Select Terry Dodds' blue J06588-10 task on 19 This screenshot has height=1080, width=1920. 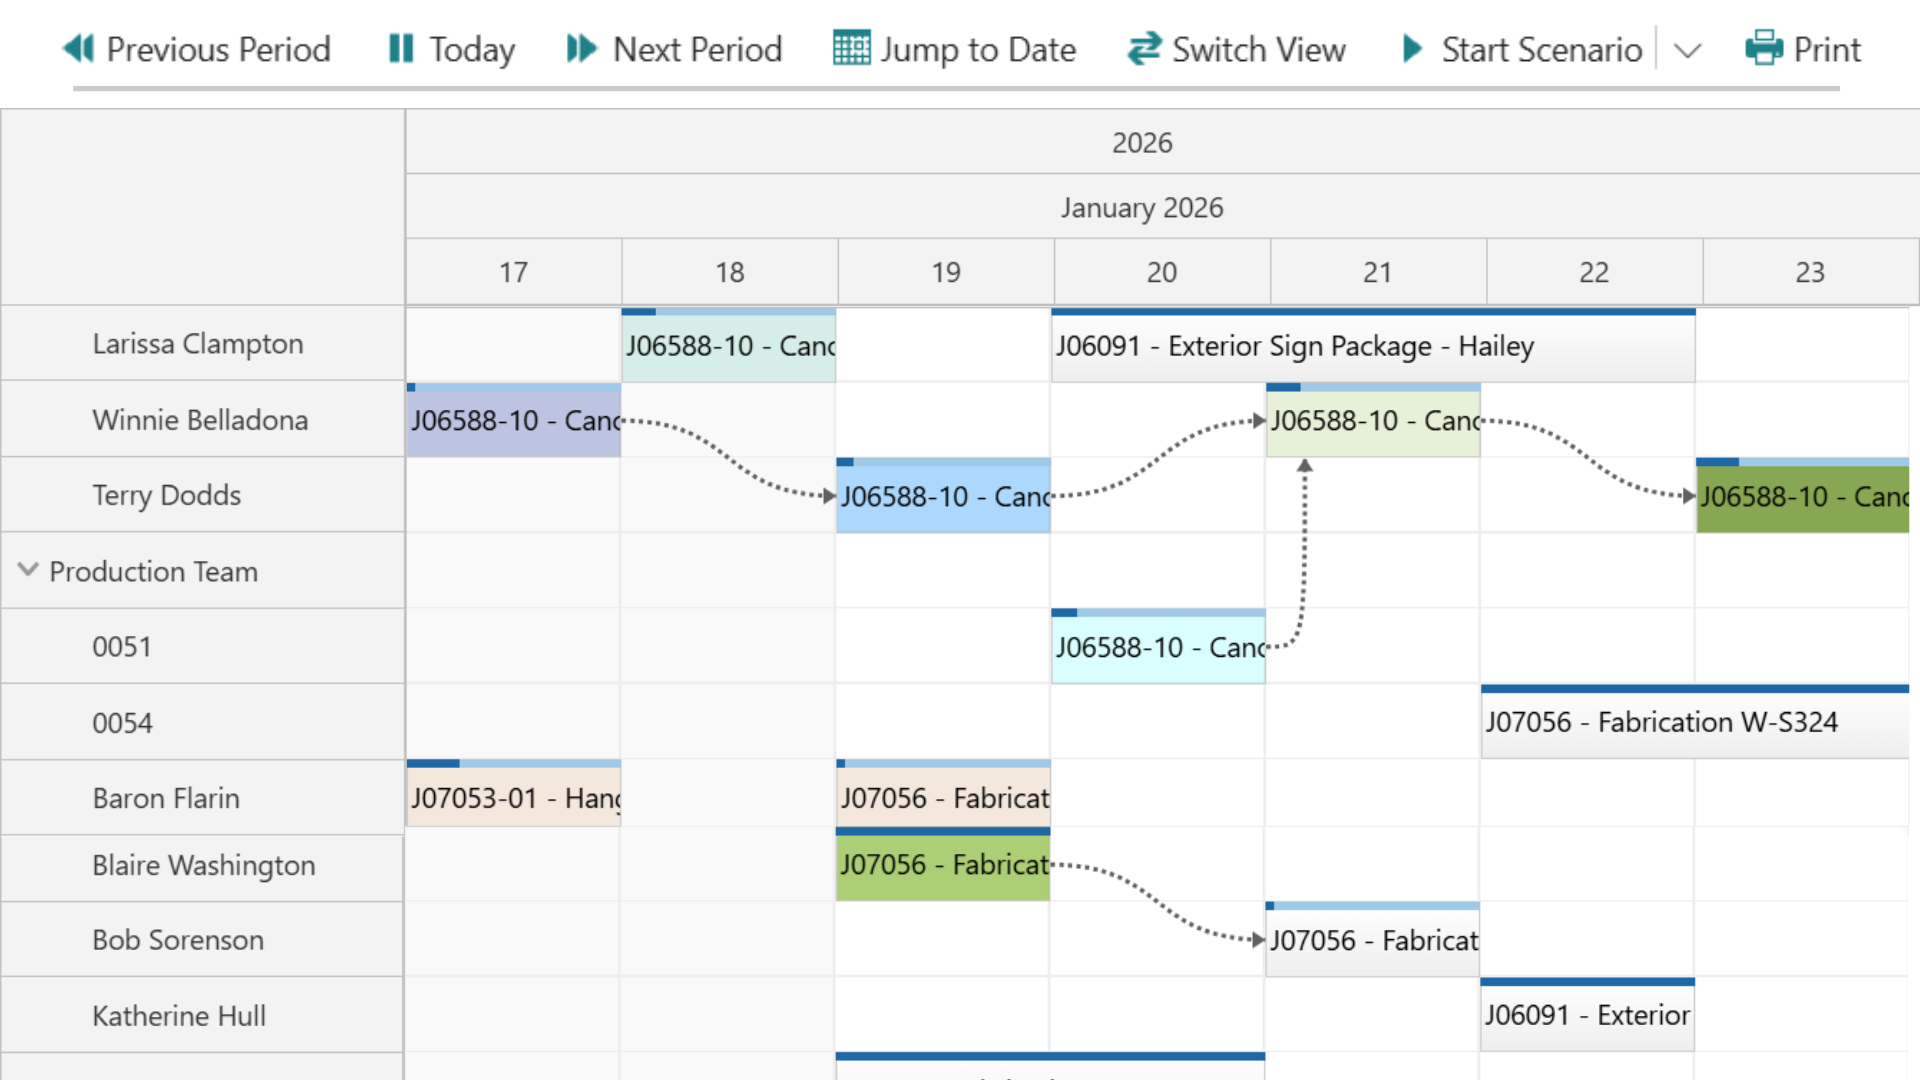(x=943, y=497)
